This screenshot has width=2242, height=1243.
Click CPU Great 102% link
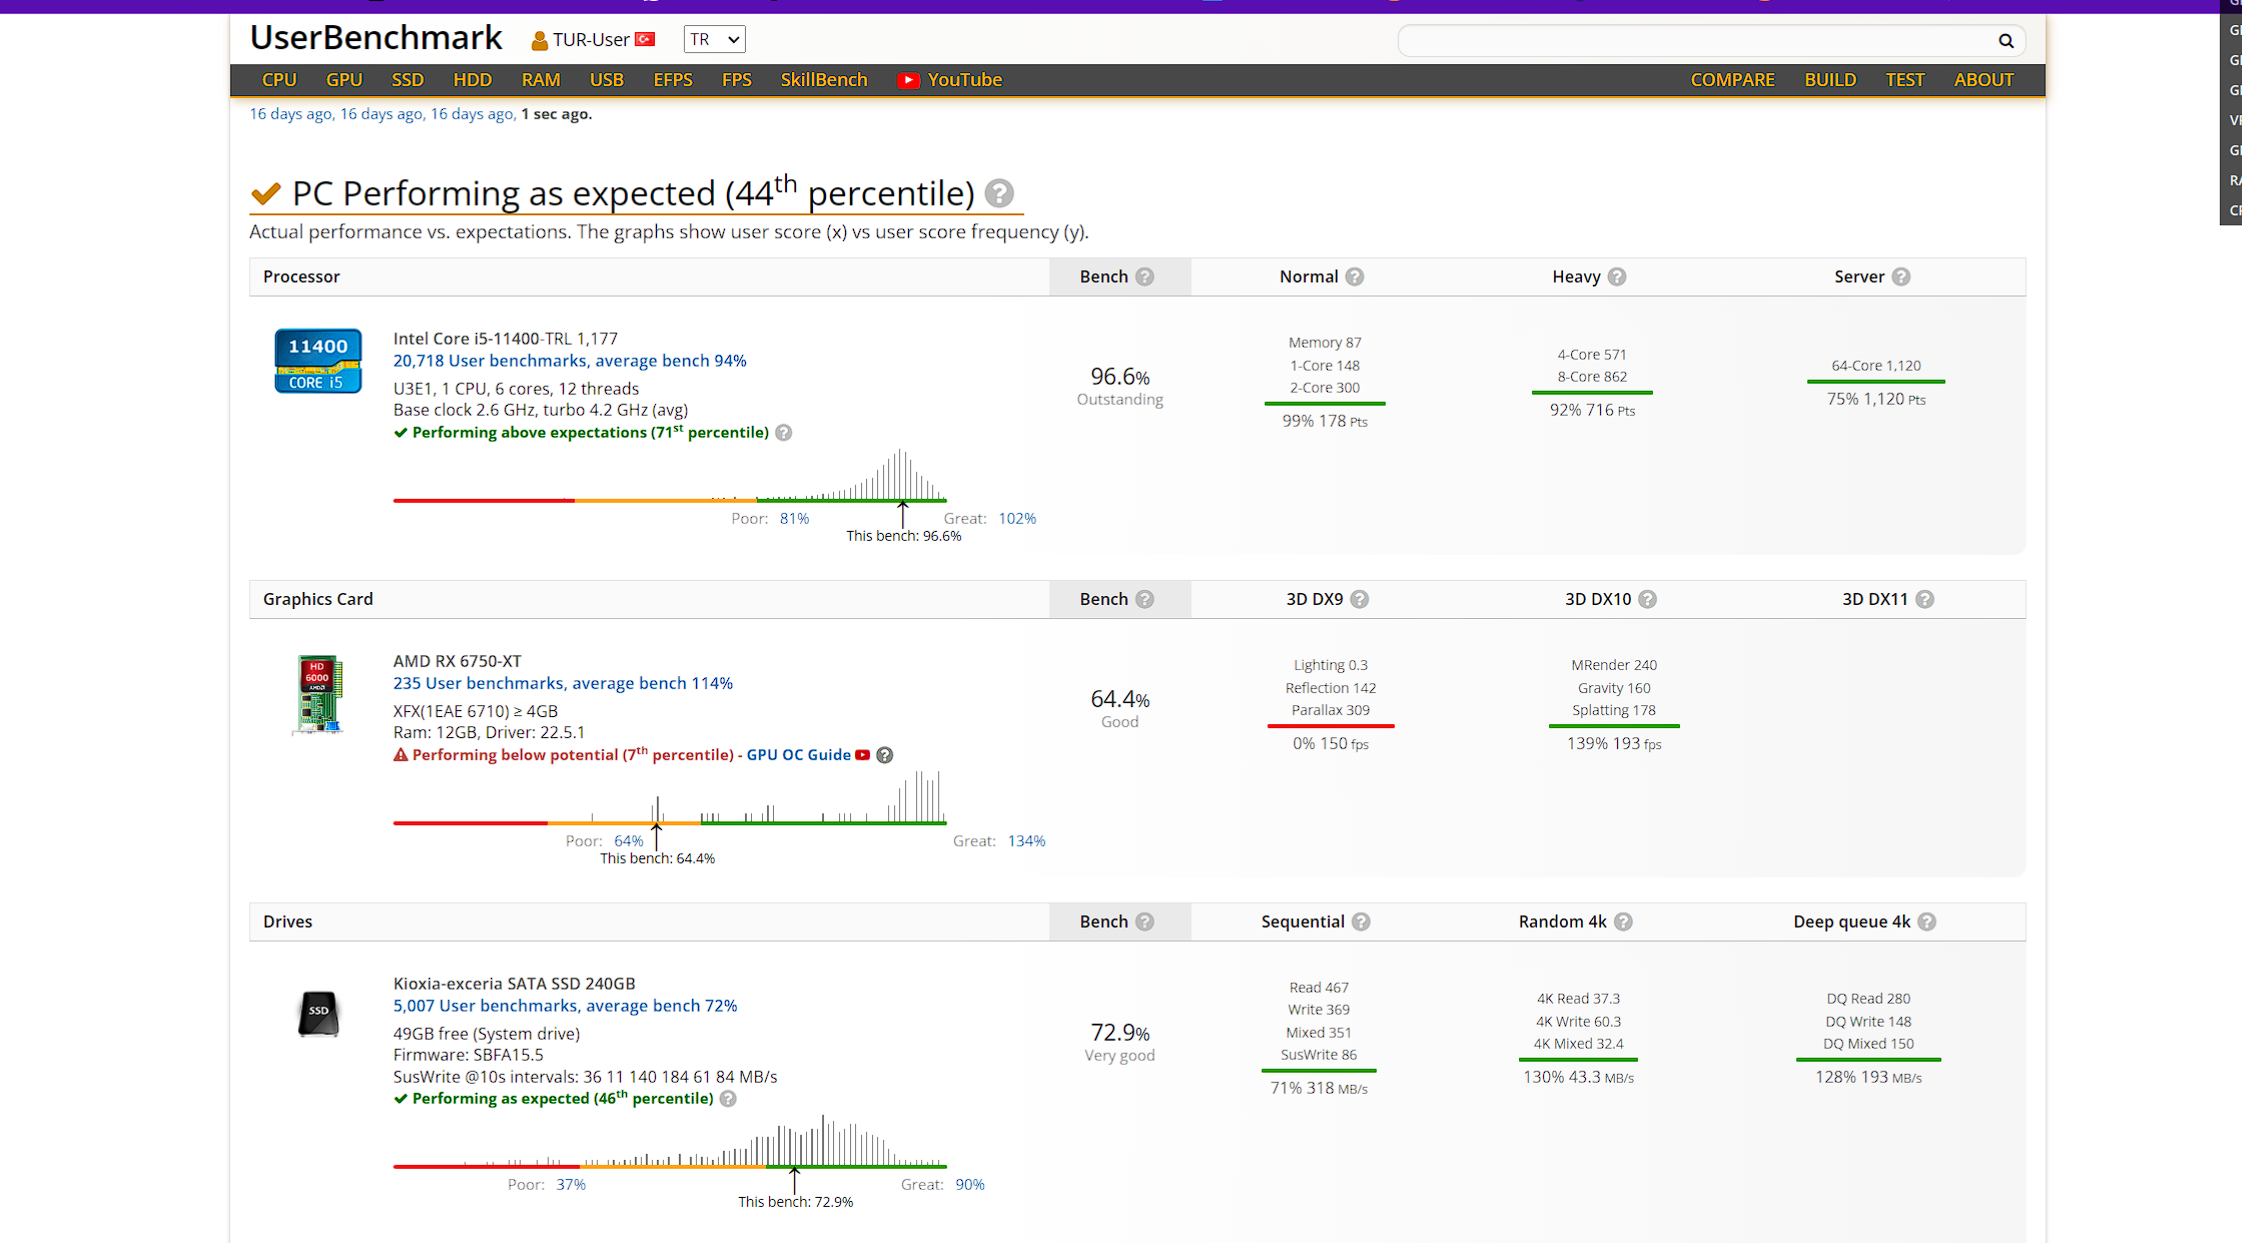click(x=1017, y=519)
